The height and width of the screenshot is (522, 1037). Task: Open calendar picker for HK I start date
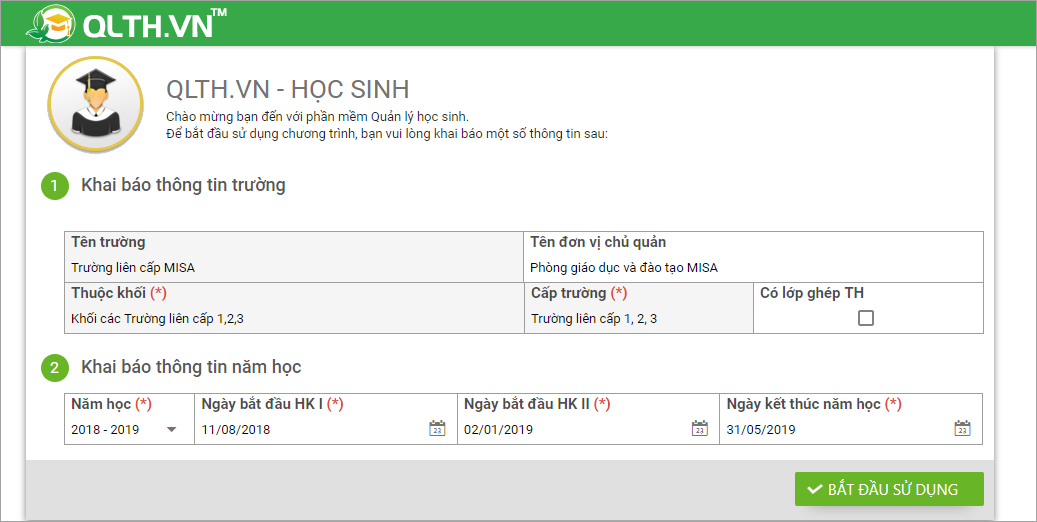[436, 428]
